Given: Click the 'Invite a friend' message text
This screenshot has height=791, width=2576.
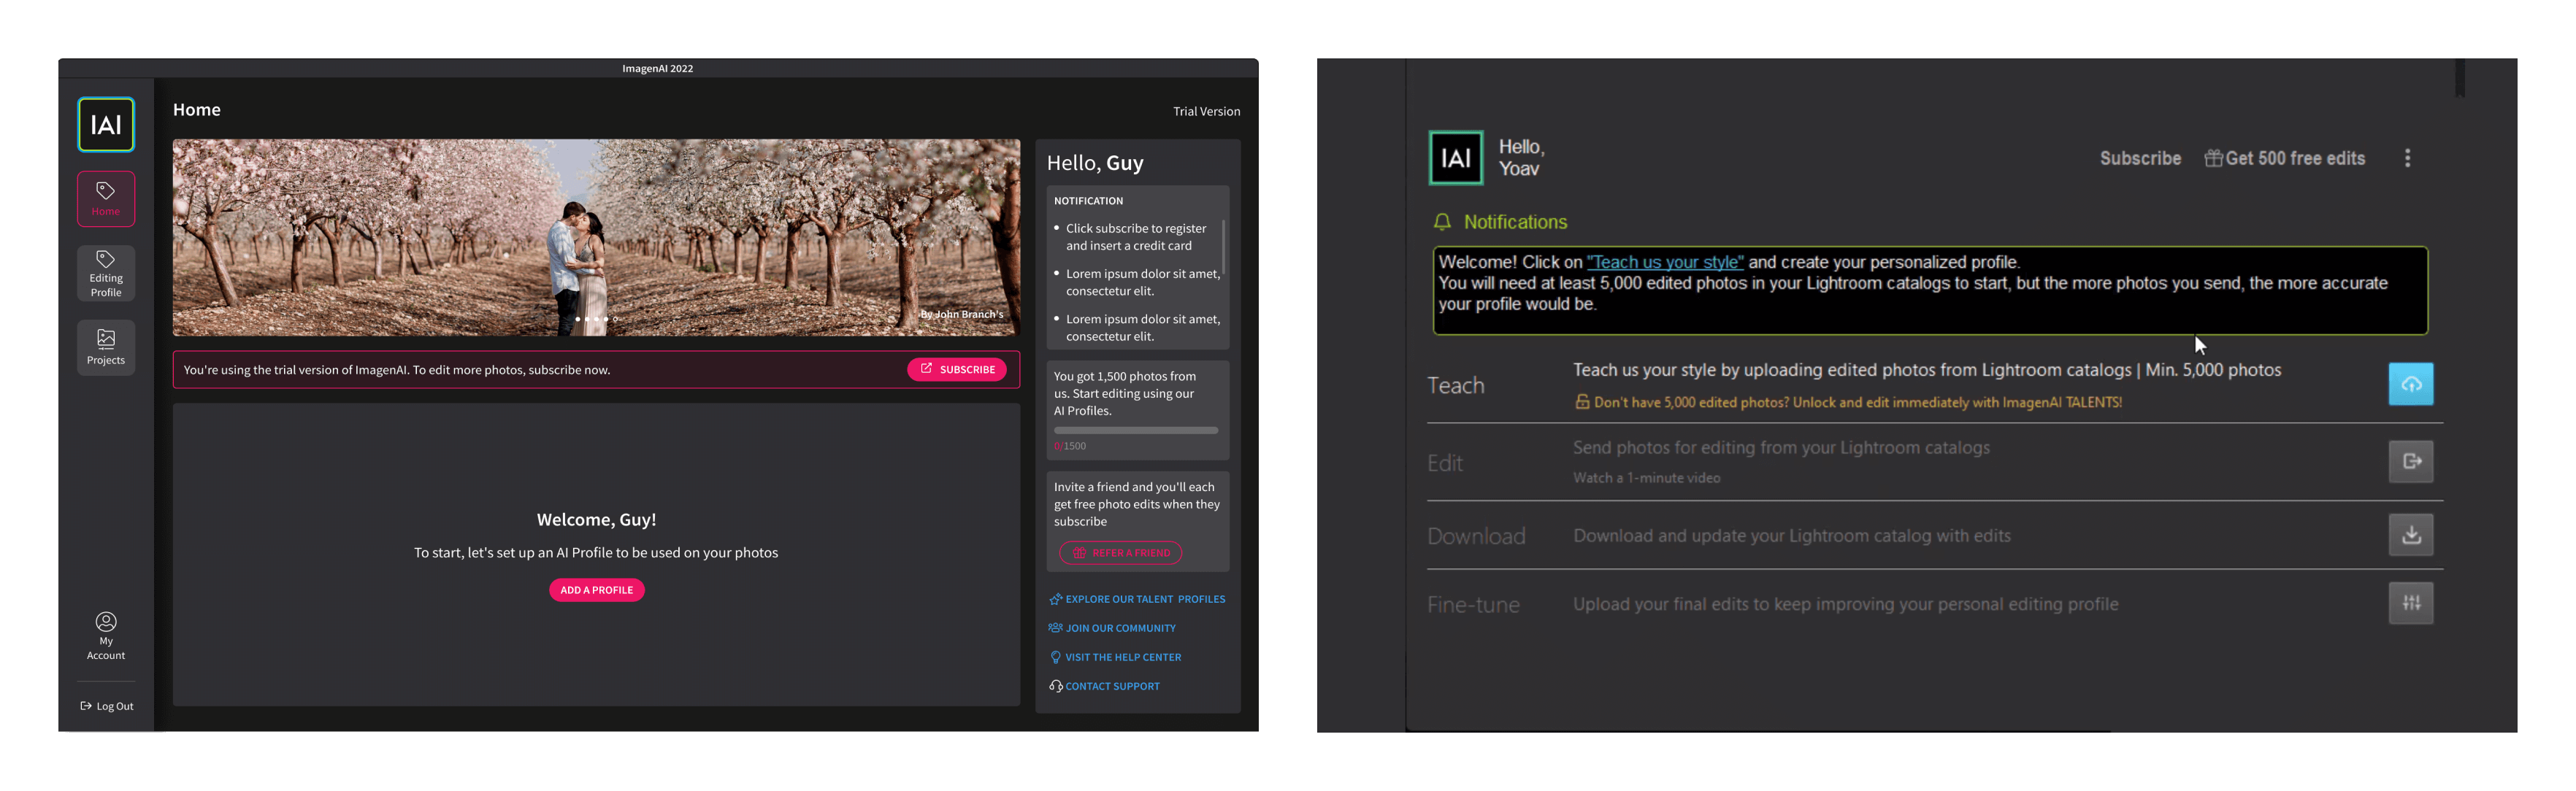Looking at the screenshot, I should click(x=1136, y=505).
